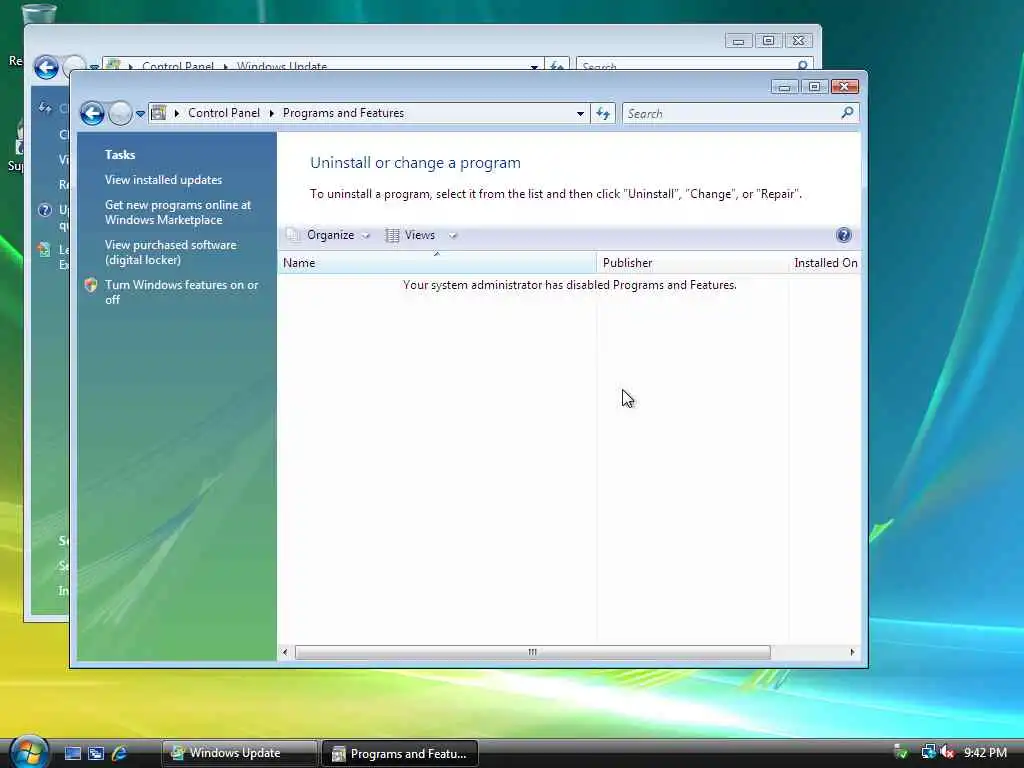Open the Windows Start orb
Image resolution: width=1024 pixels, height=768 pixels.
(29, 752)
